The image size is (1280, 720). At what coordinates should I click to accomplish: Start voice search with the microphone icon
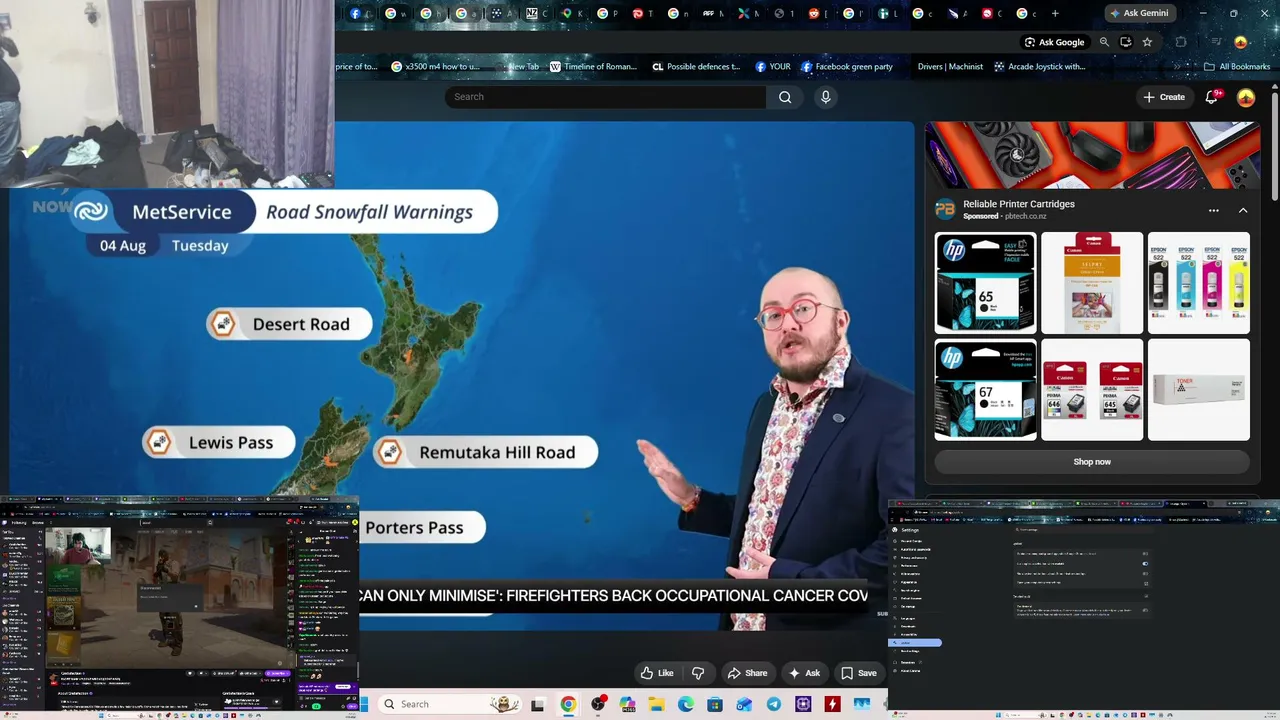(x=825, y=97)
